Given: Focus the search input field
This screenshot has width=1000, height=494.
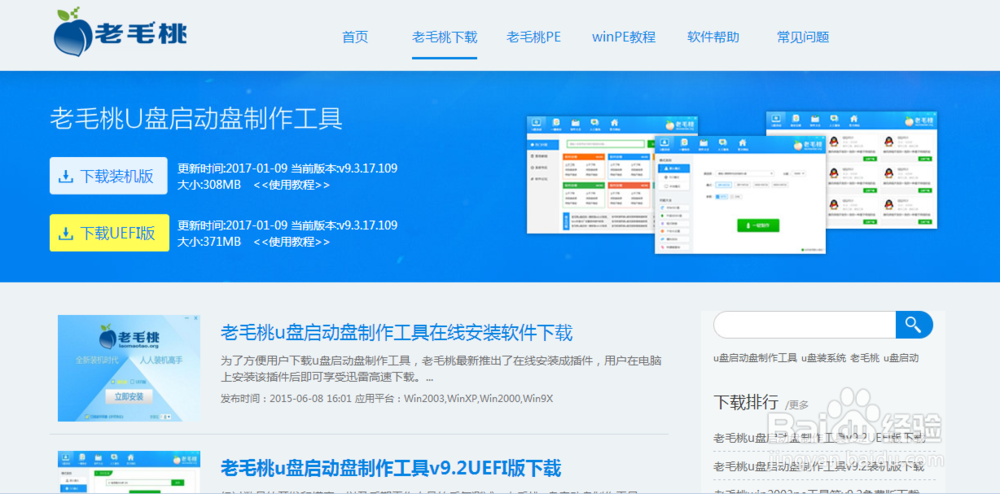Looking at the screenshot, I should 805,325.
